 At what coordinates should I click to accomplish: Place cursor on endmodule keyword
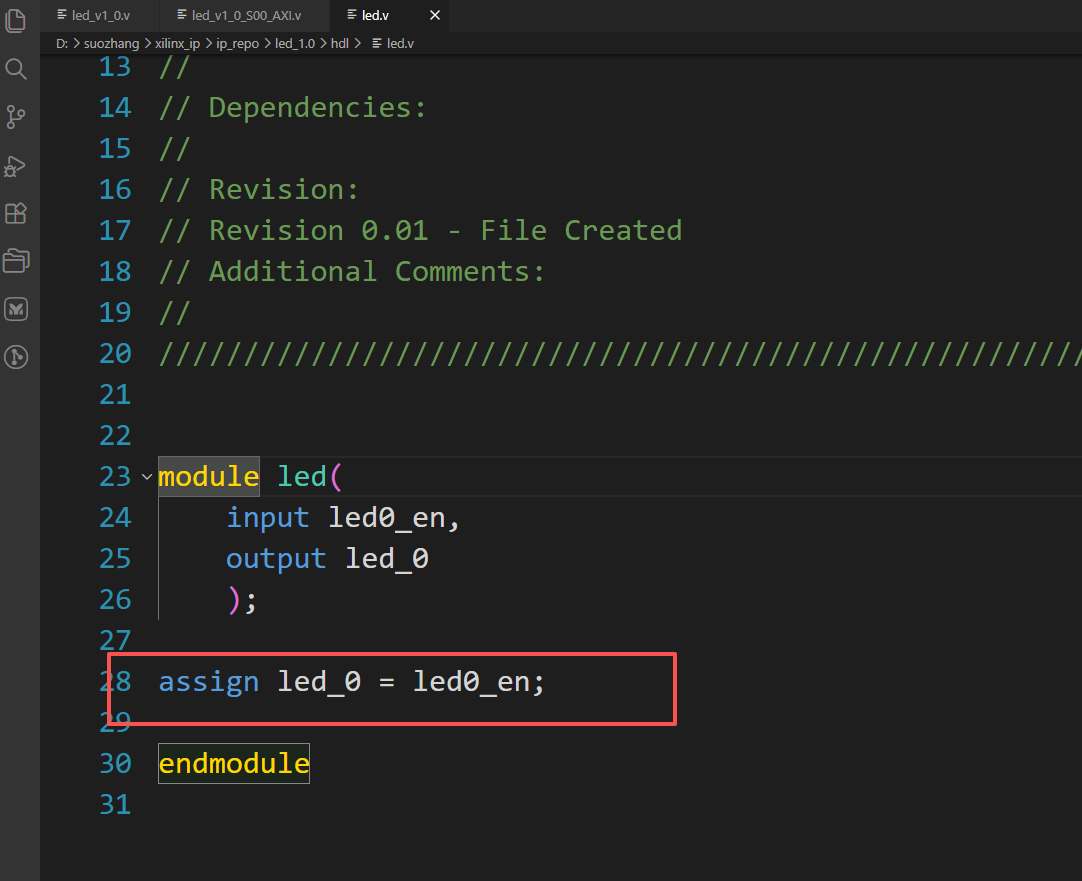tap(234, 764)
